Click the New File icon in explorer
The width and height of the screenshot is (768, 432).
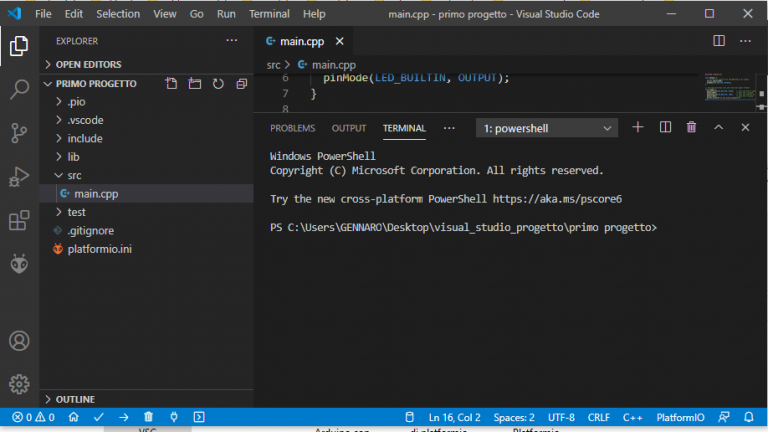click(171, 84)
